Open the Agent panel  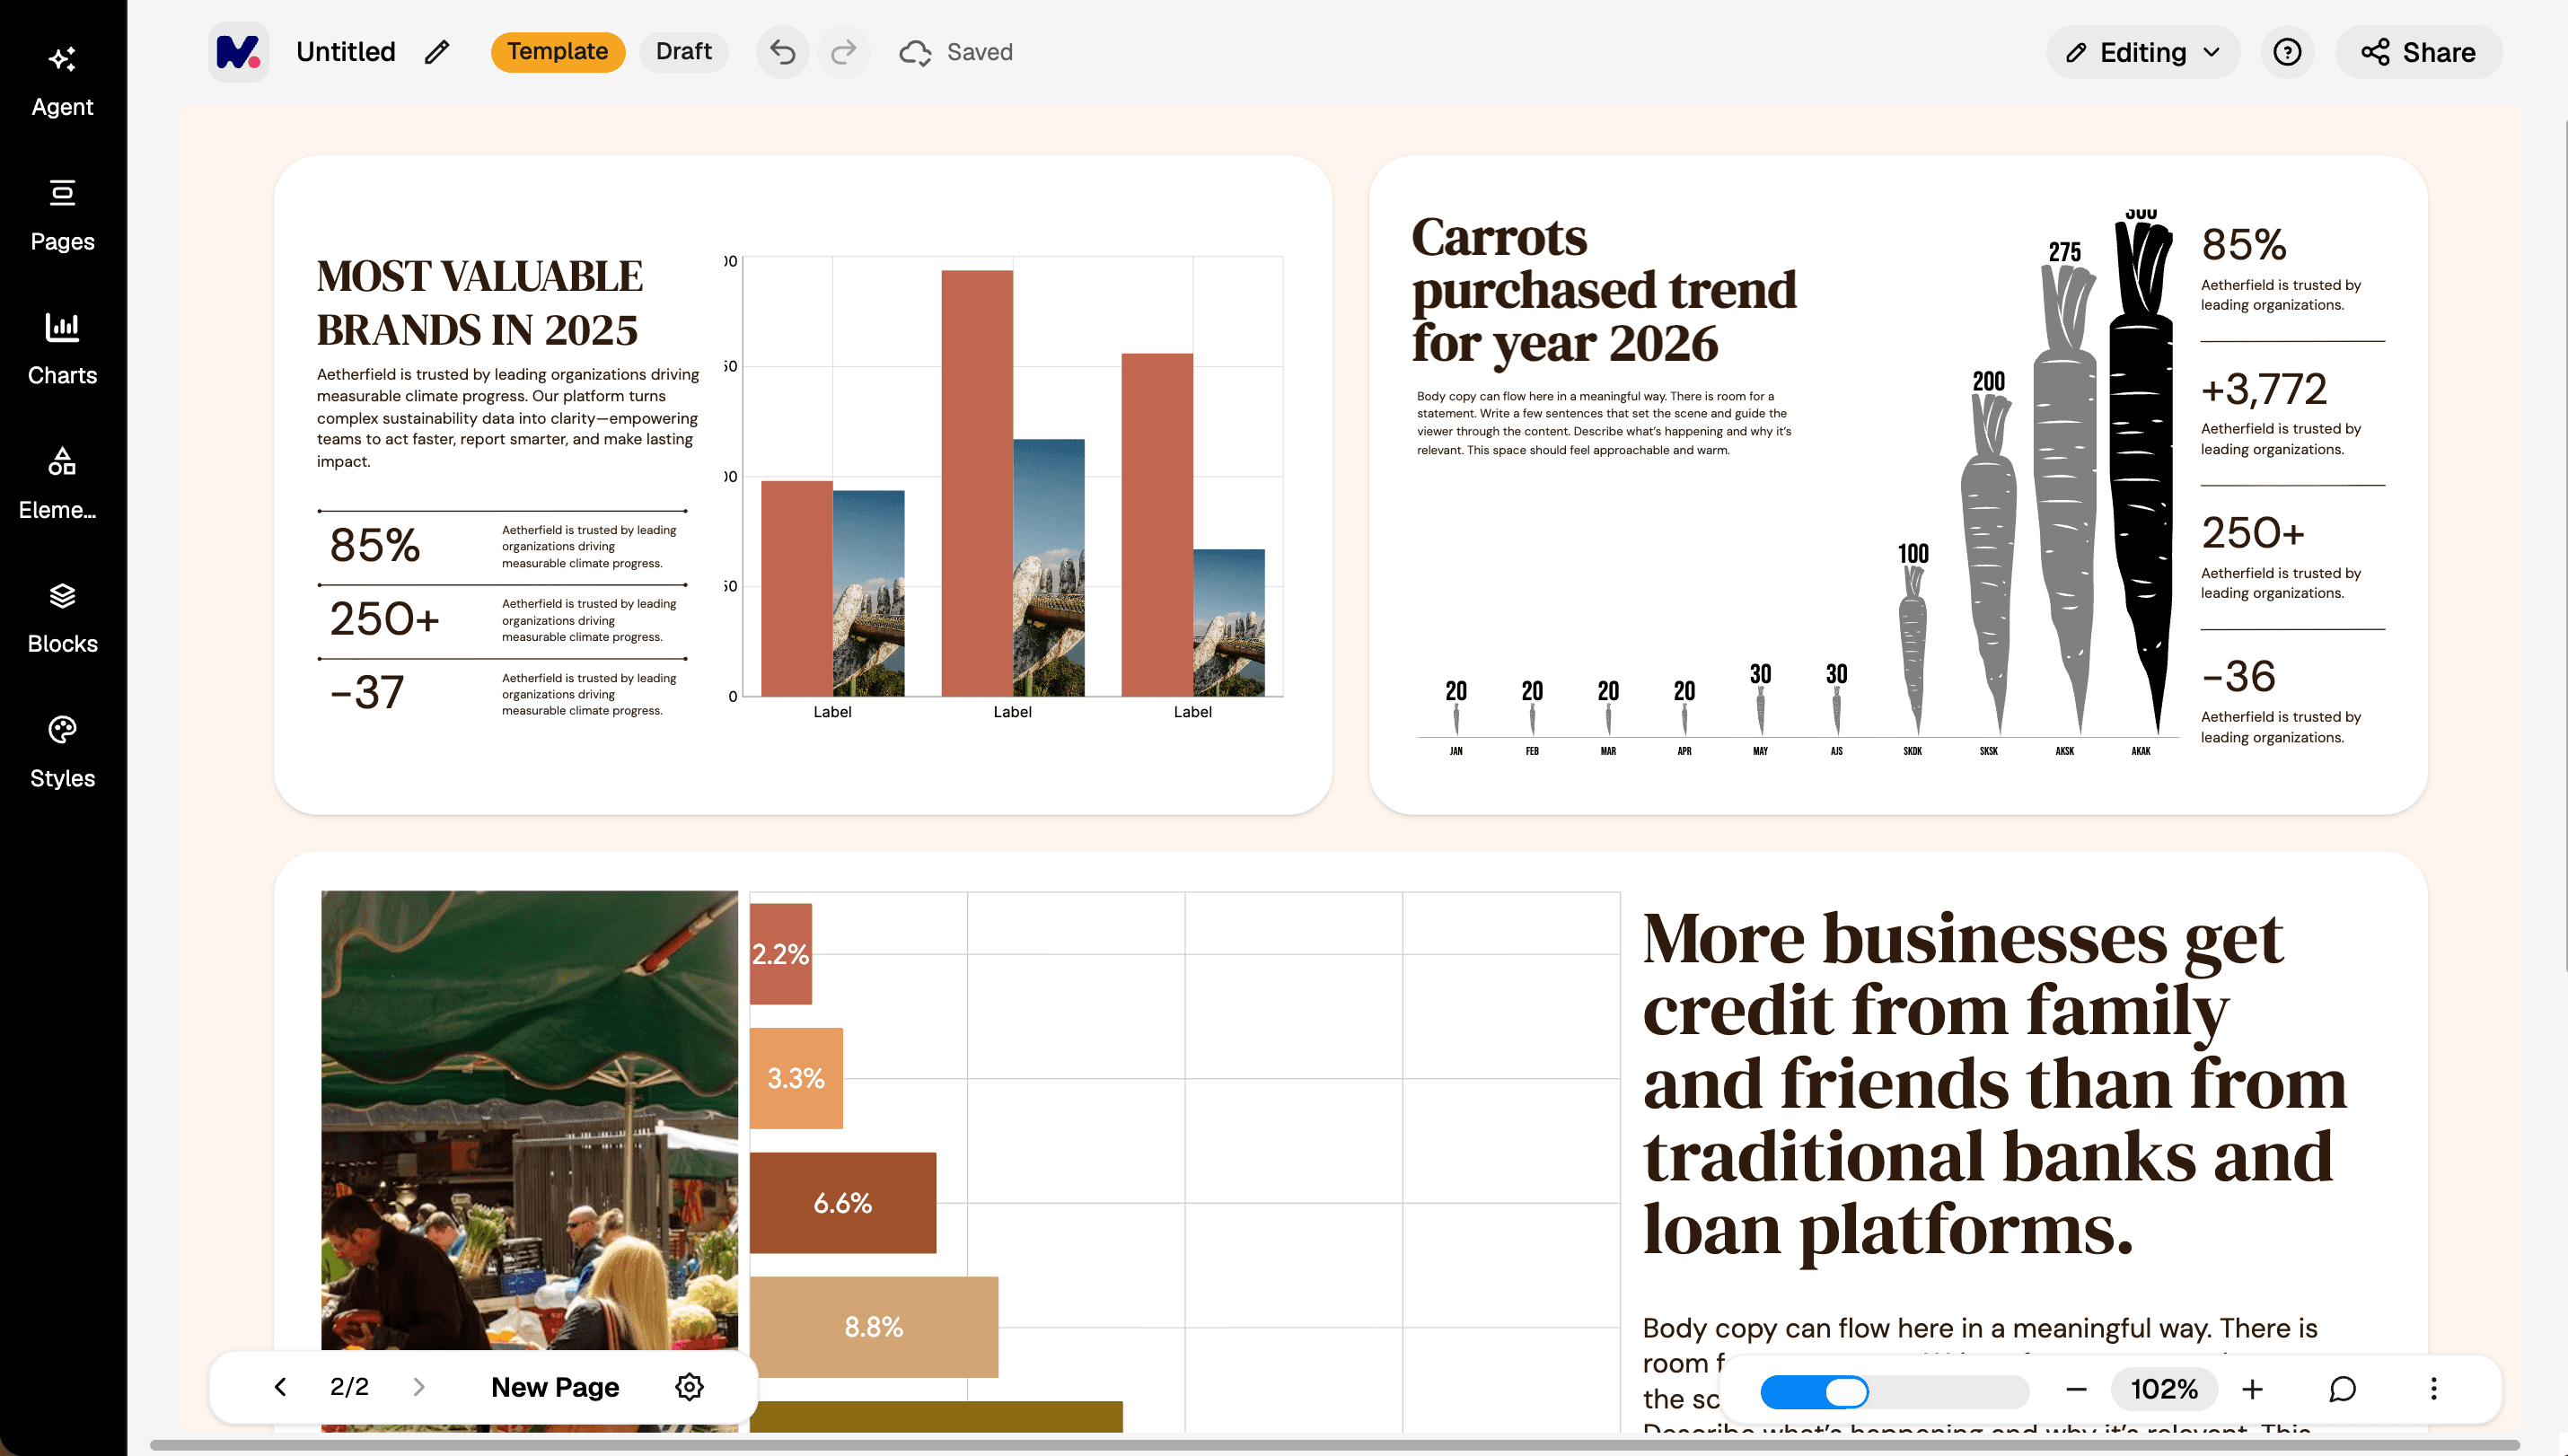click(x=62, y=82)
